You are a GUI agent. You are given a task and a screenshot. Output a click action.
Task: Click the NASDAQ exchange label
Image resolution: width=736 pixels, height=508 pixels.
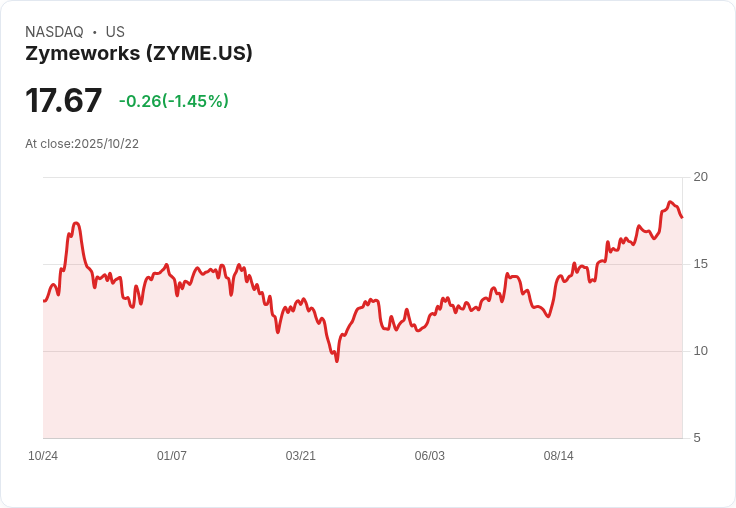(54, 32)
